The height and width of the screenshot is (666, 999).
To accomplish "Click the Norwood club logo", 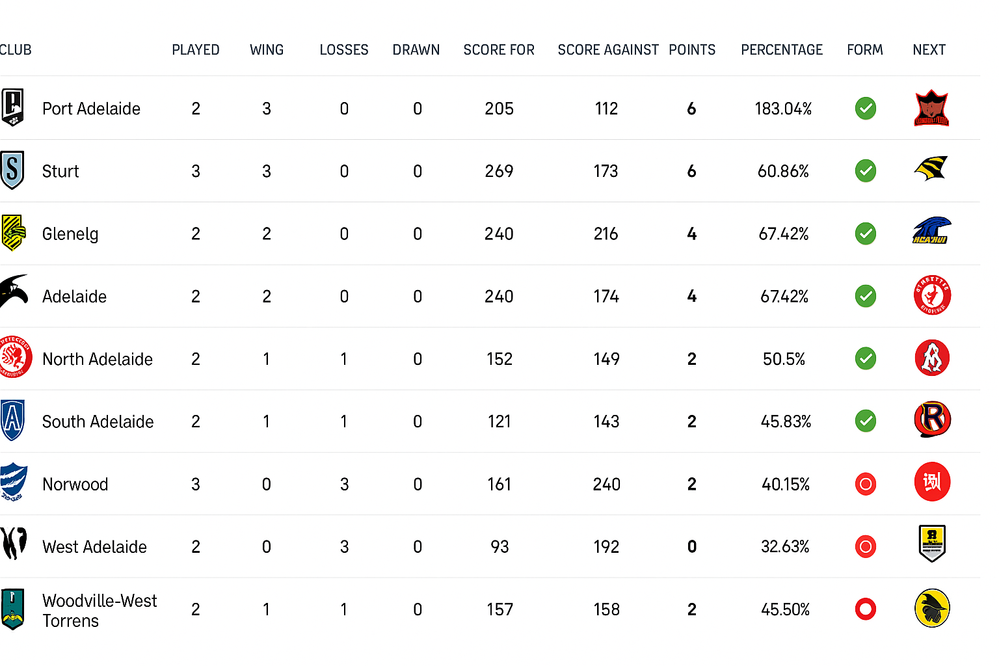I will 13,482.
